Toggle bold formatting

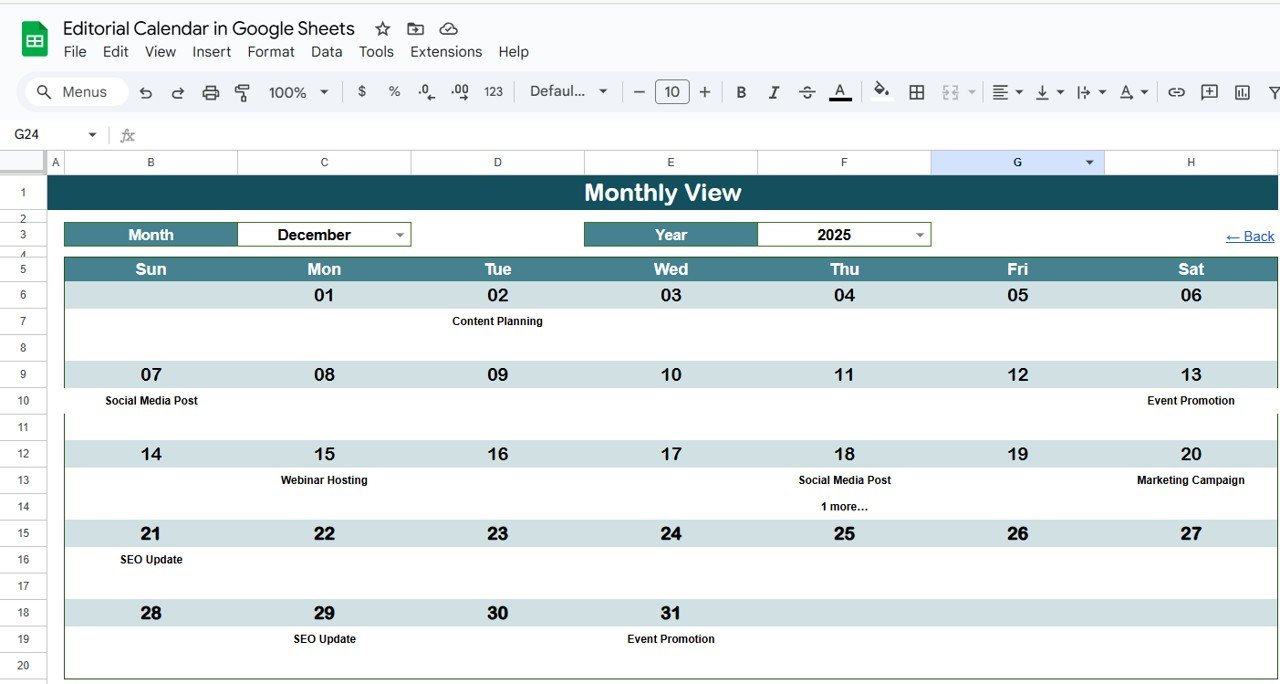(741, 92)
